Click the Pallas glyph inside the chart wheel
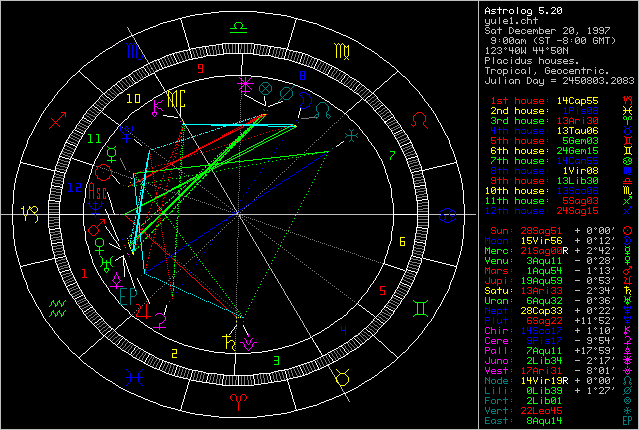Viewport: 639px width, 430px height. pos(117,281)
